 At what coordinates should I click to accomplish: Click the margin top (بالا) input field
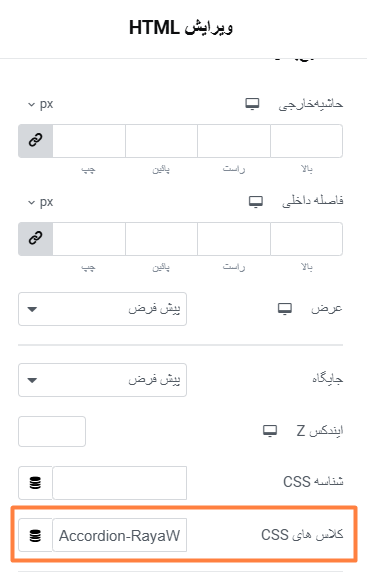pos(307,141)
